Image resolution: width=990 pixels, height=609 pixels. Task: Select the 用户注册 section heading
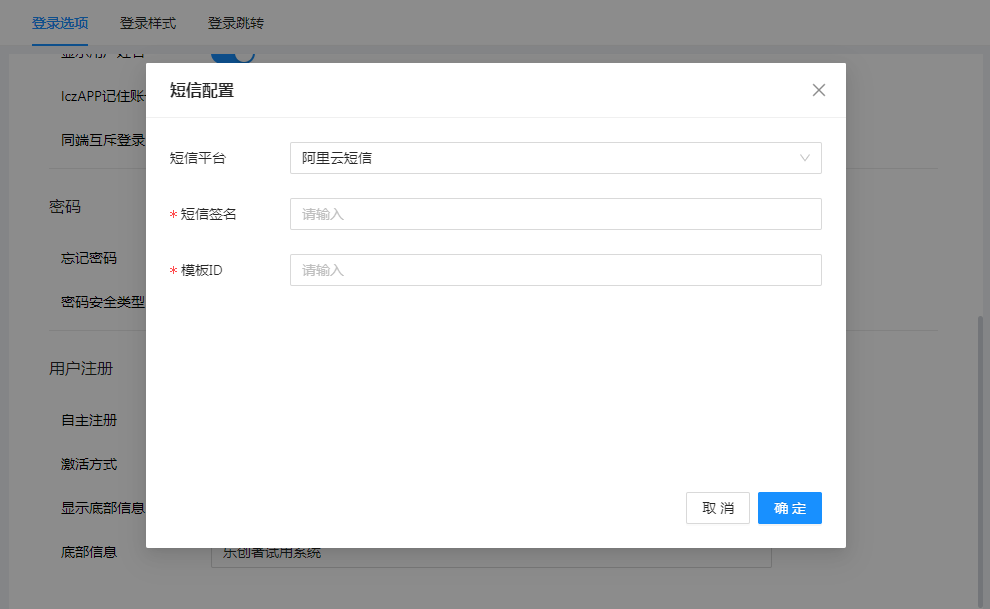81,369
